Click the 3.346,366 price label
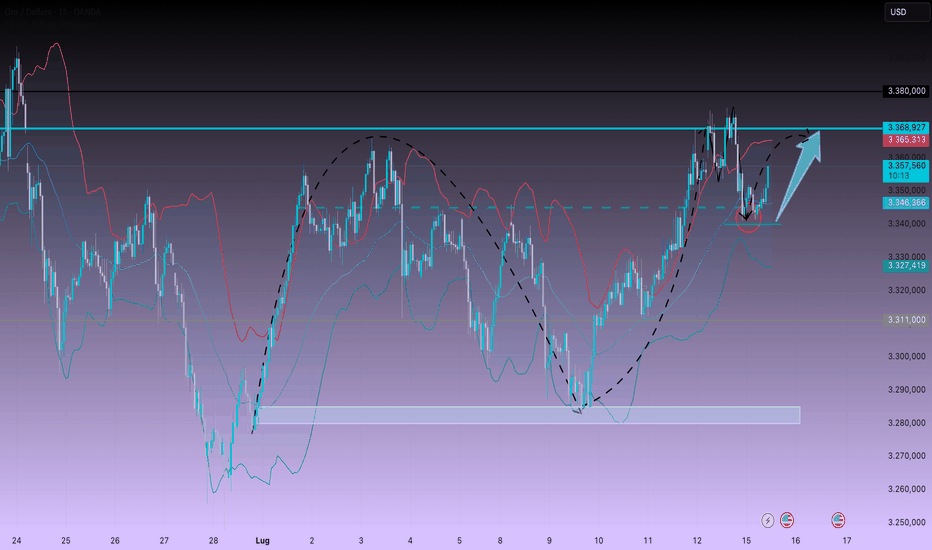932x550 pixels. coord(906,203)
